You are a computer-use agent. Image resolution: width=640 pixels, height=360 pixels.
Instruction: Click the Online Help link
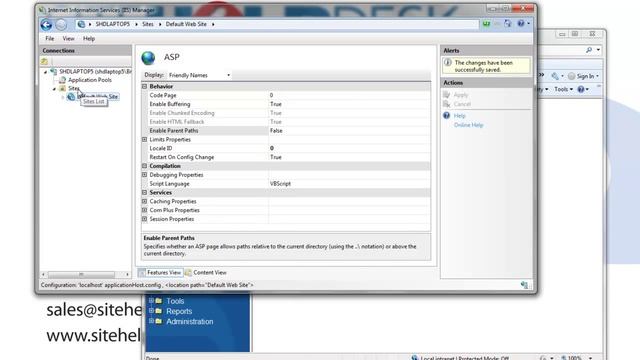click(469, 125)
